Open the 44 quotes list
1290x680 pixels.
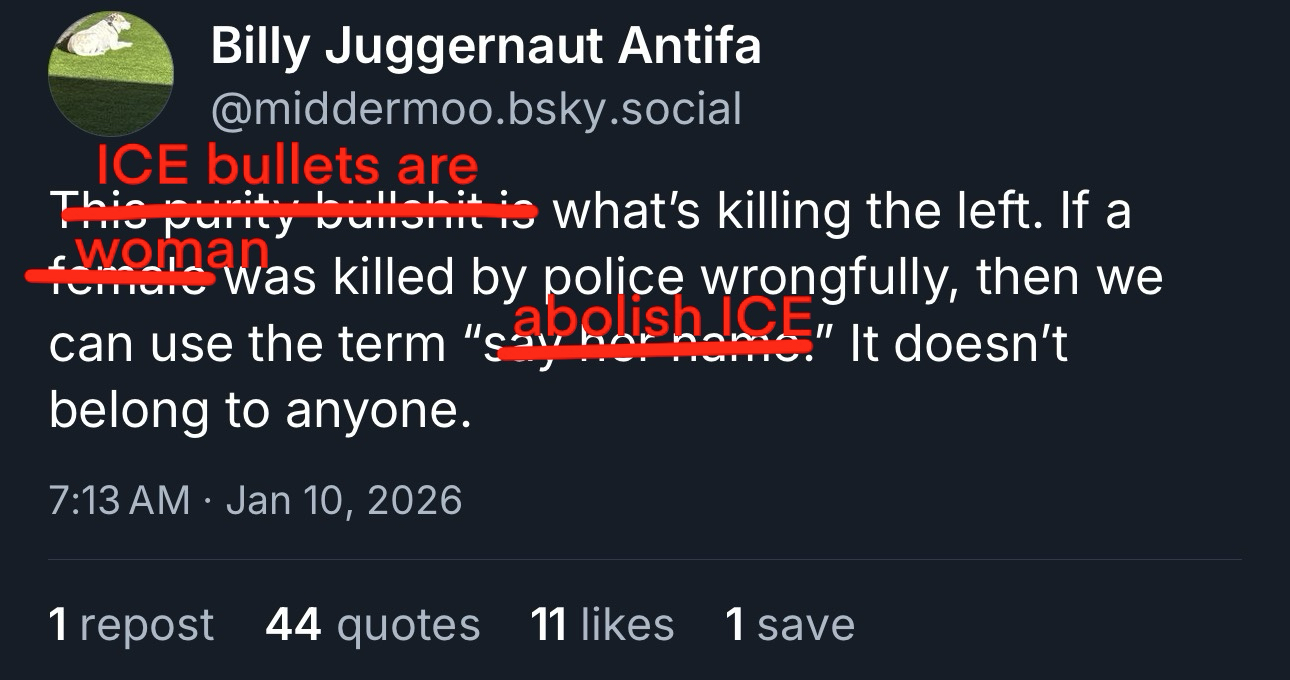[373, 624]
